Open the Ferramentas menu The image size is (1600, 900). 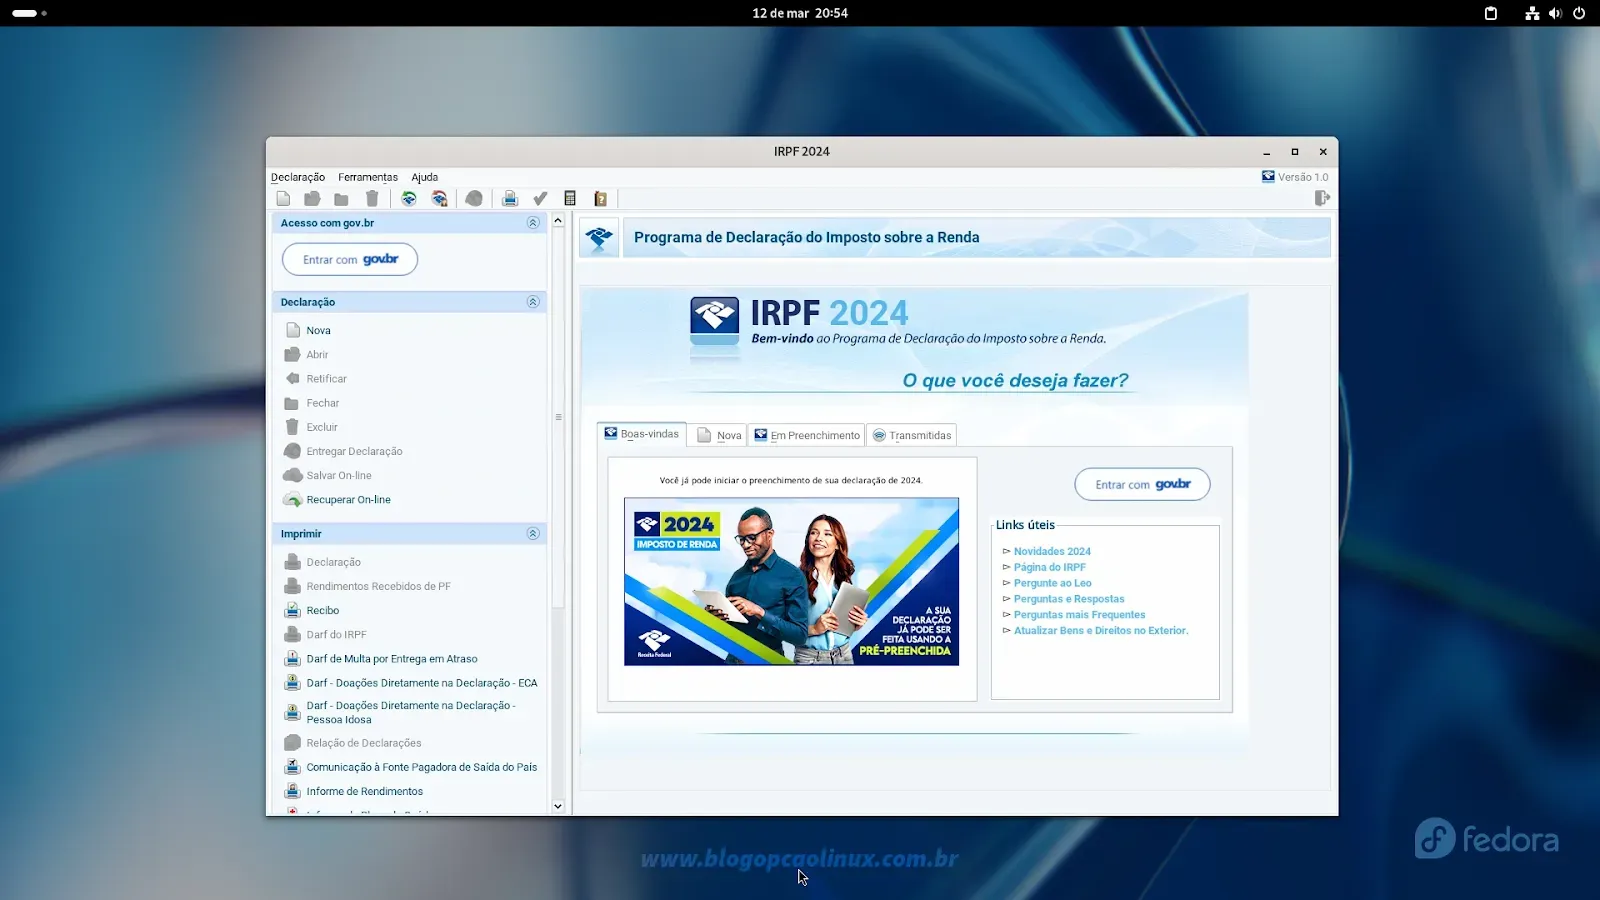pyautogui.click(x=368, y=177)
